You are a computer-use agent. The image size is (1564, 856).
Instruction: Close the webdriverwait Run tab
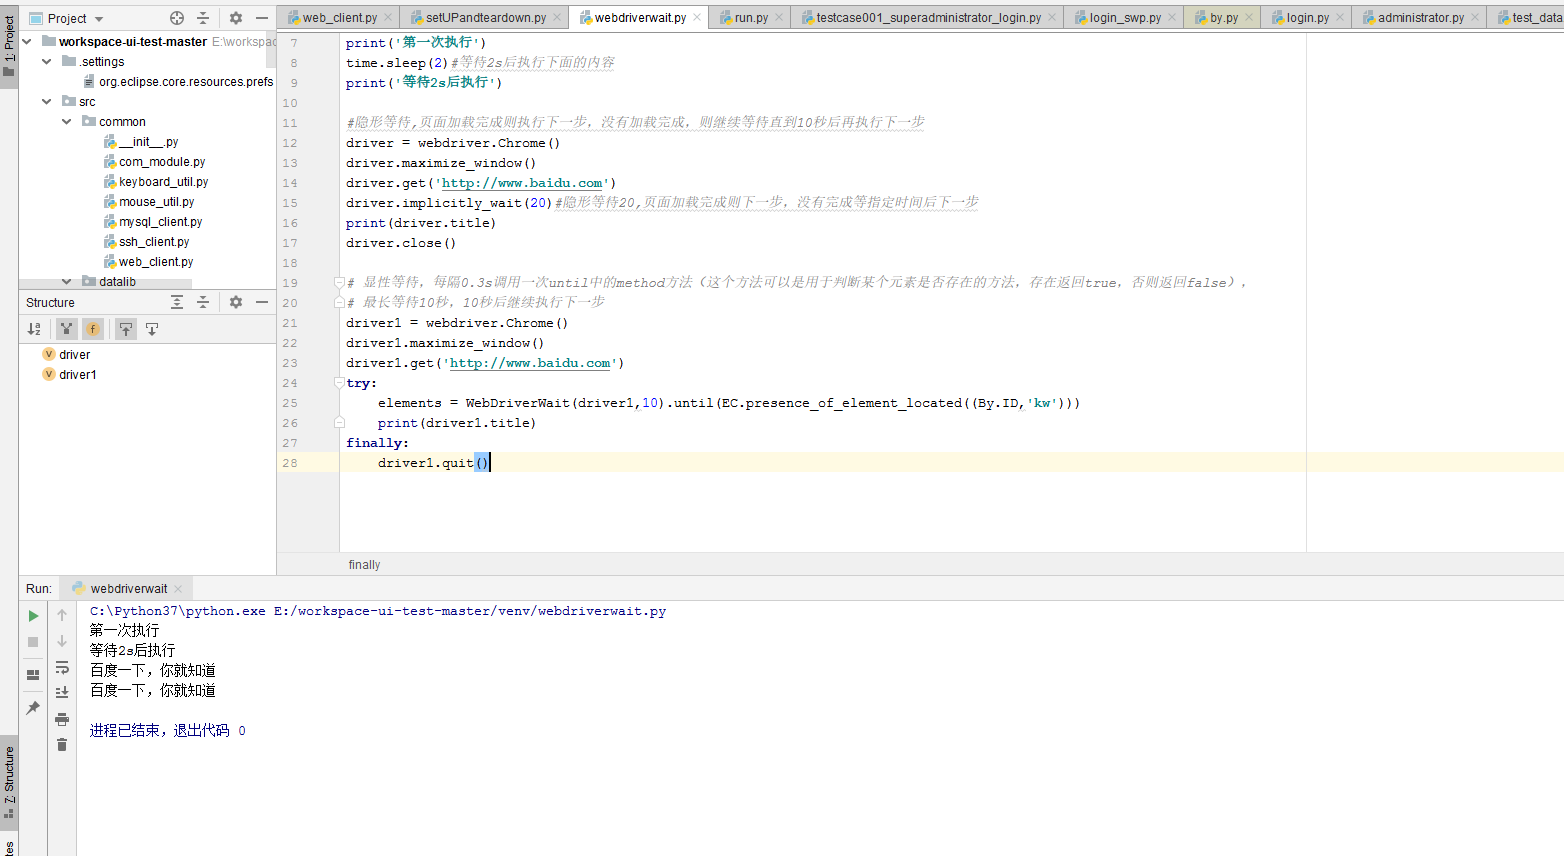pos(178,589)
